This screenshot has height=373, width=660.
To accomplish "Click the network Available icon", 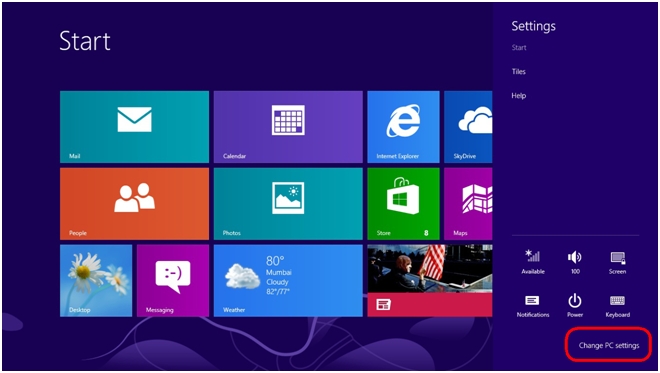I will pyautogui.click(x=533, y=261).
